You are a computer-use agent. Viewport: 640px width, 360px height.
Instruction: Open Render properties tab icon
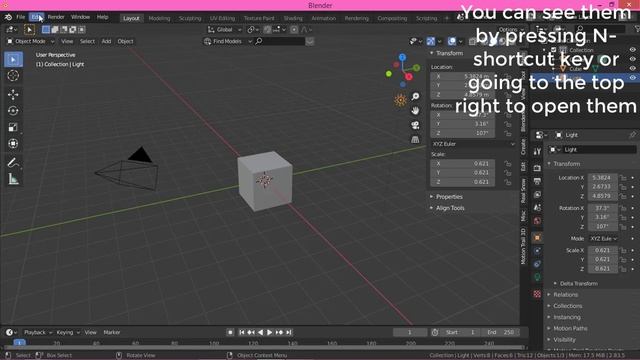[537, 168]
